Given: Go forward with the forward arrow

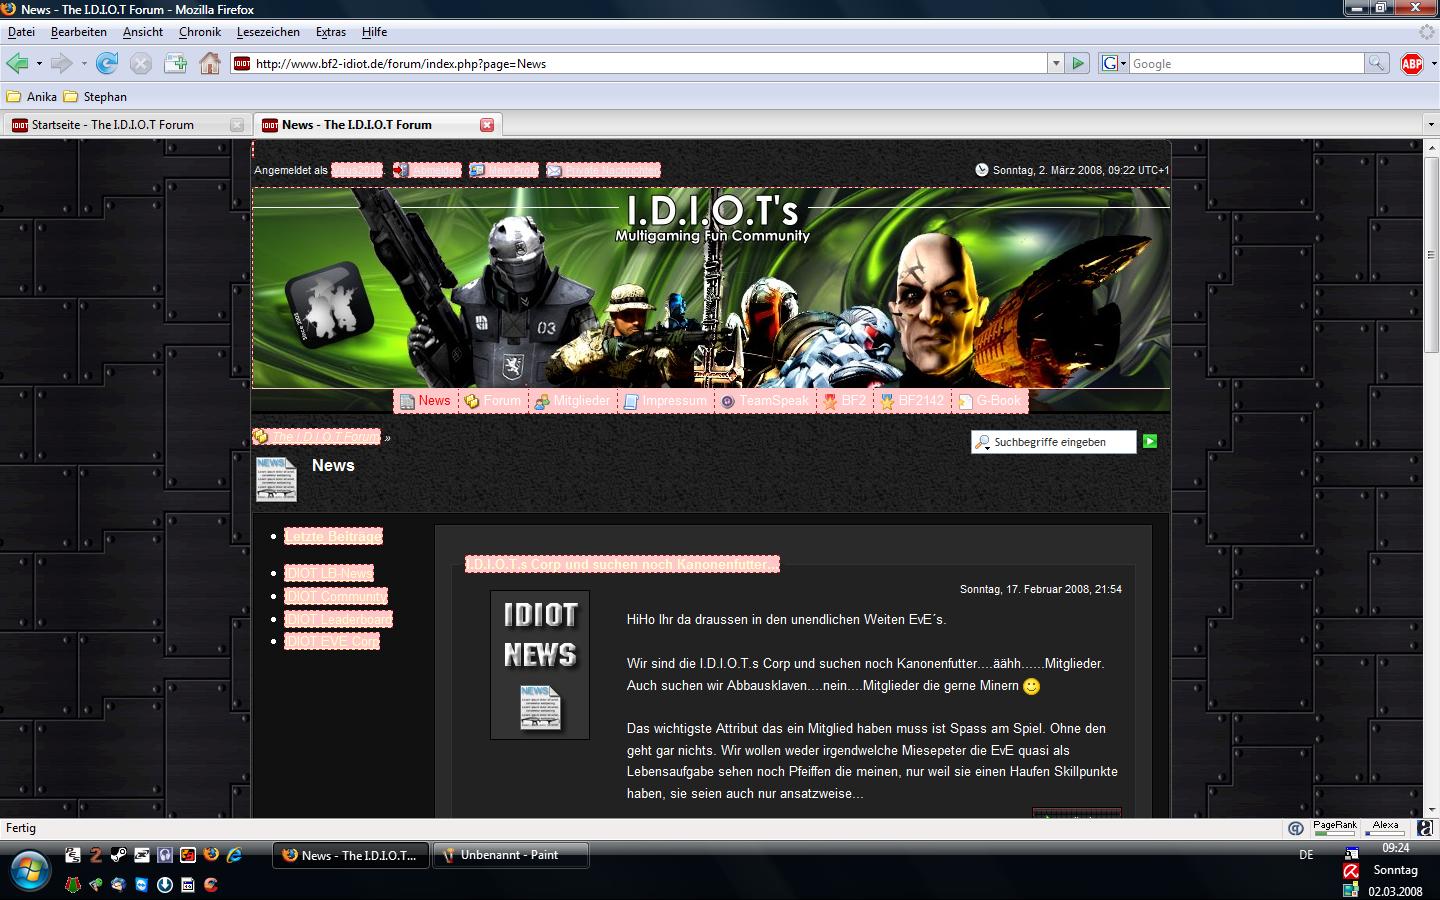Looking at the screenshot, I should (62, 63).
